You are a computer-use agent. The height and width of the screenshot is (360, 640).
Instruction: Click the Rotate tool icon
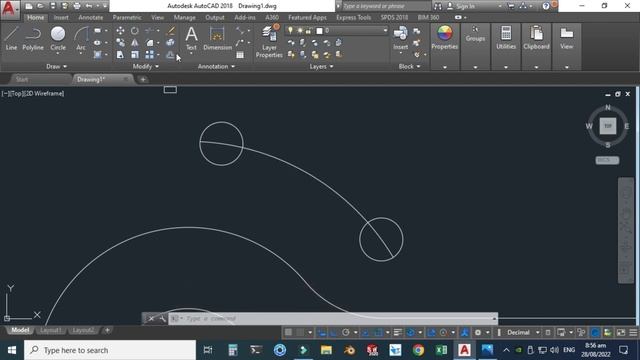tap(135, 31)
